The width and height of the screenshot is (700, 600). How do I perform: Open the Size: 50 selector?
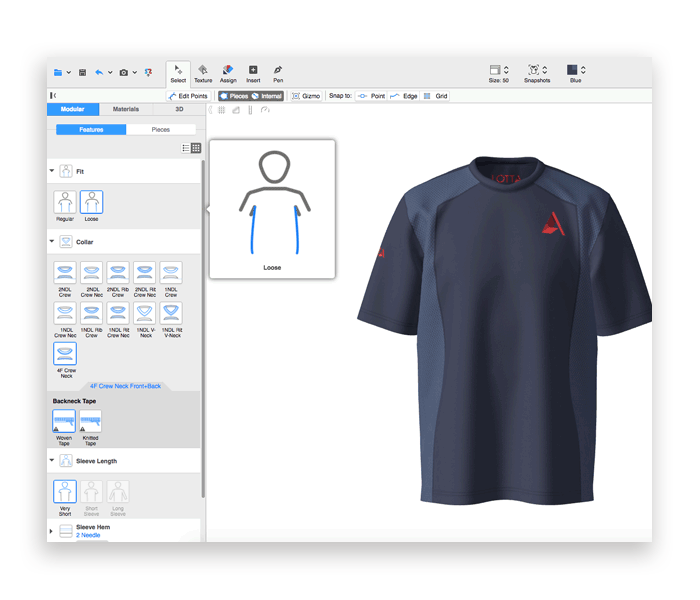[x=499, y=74]
